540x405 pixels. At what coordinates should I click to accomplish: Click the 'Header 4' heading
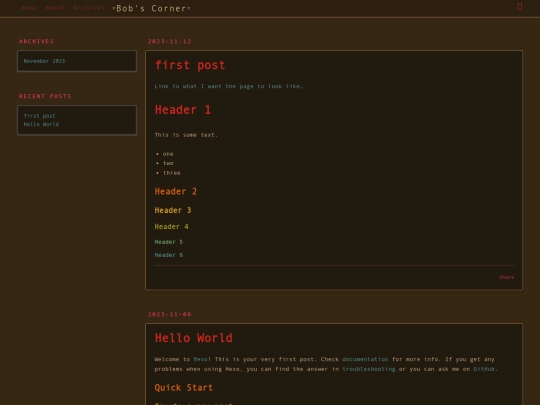coord(172,227)
